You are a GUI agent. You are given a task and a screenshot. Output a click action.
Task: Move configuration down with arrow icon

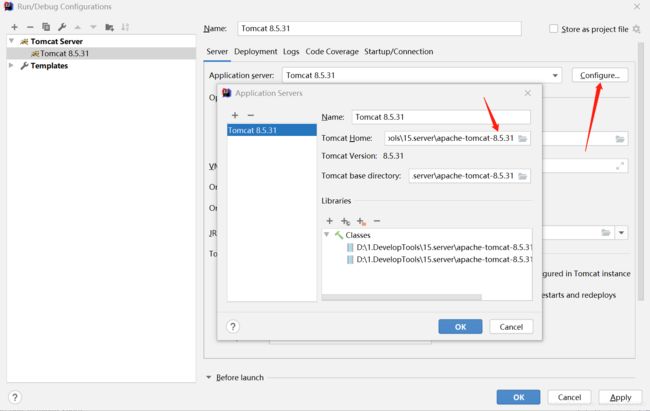pyautogui.click(x=93, y=27)
